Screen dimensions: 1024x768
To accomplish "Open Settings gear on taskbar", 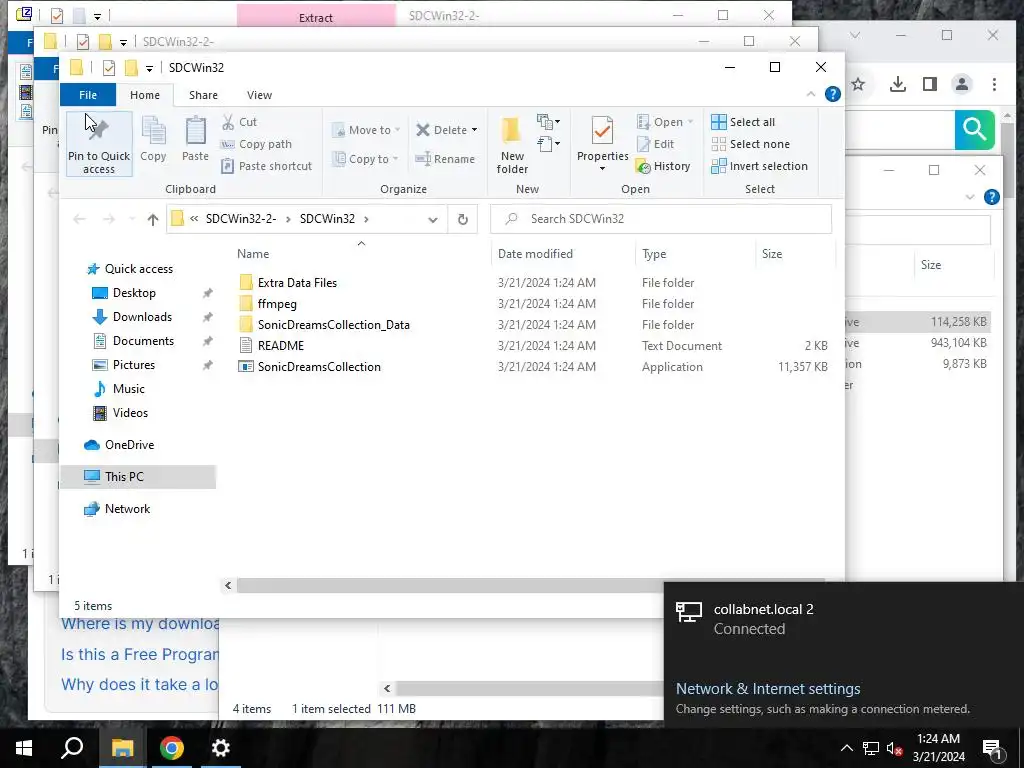I will coord(221,748).
